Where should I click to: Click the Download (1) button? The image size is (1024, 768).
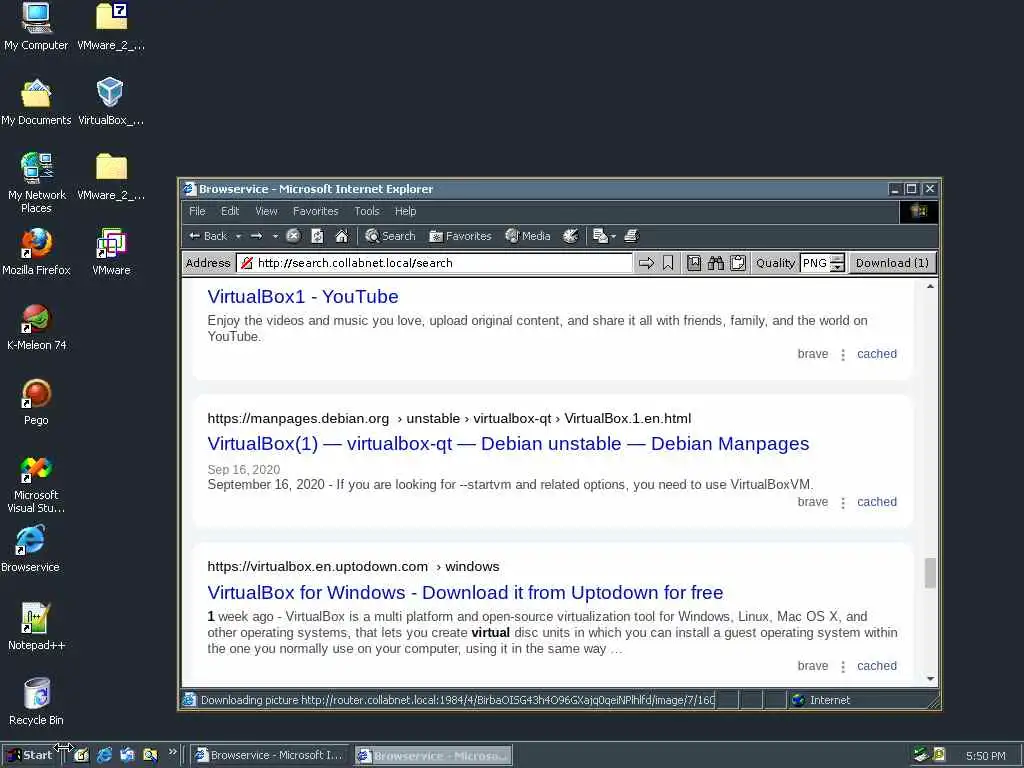coord(892,263)
